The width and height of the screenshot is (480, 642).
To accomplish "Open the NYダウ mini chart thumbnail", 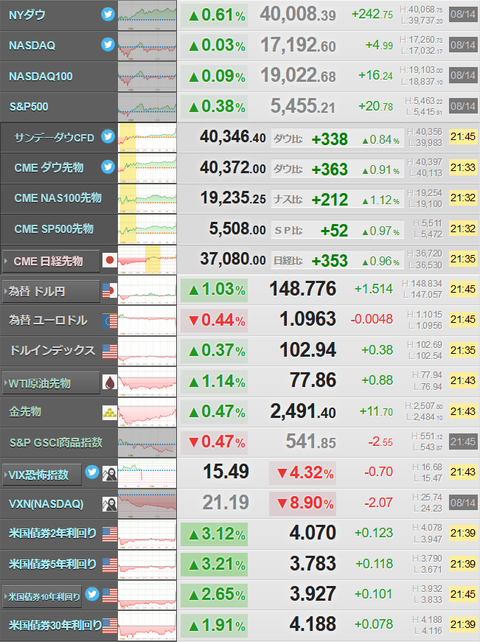I will tap(147, 15).
